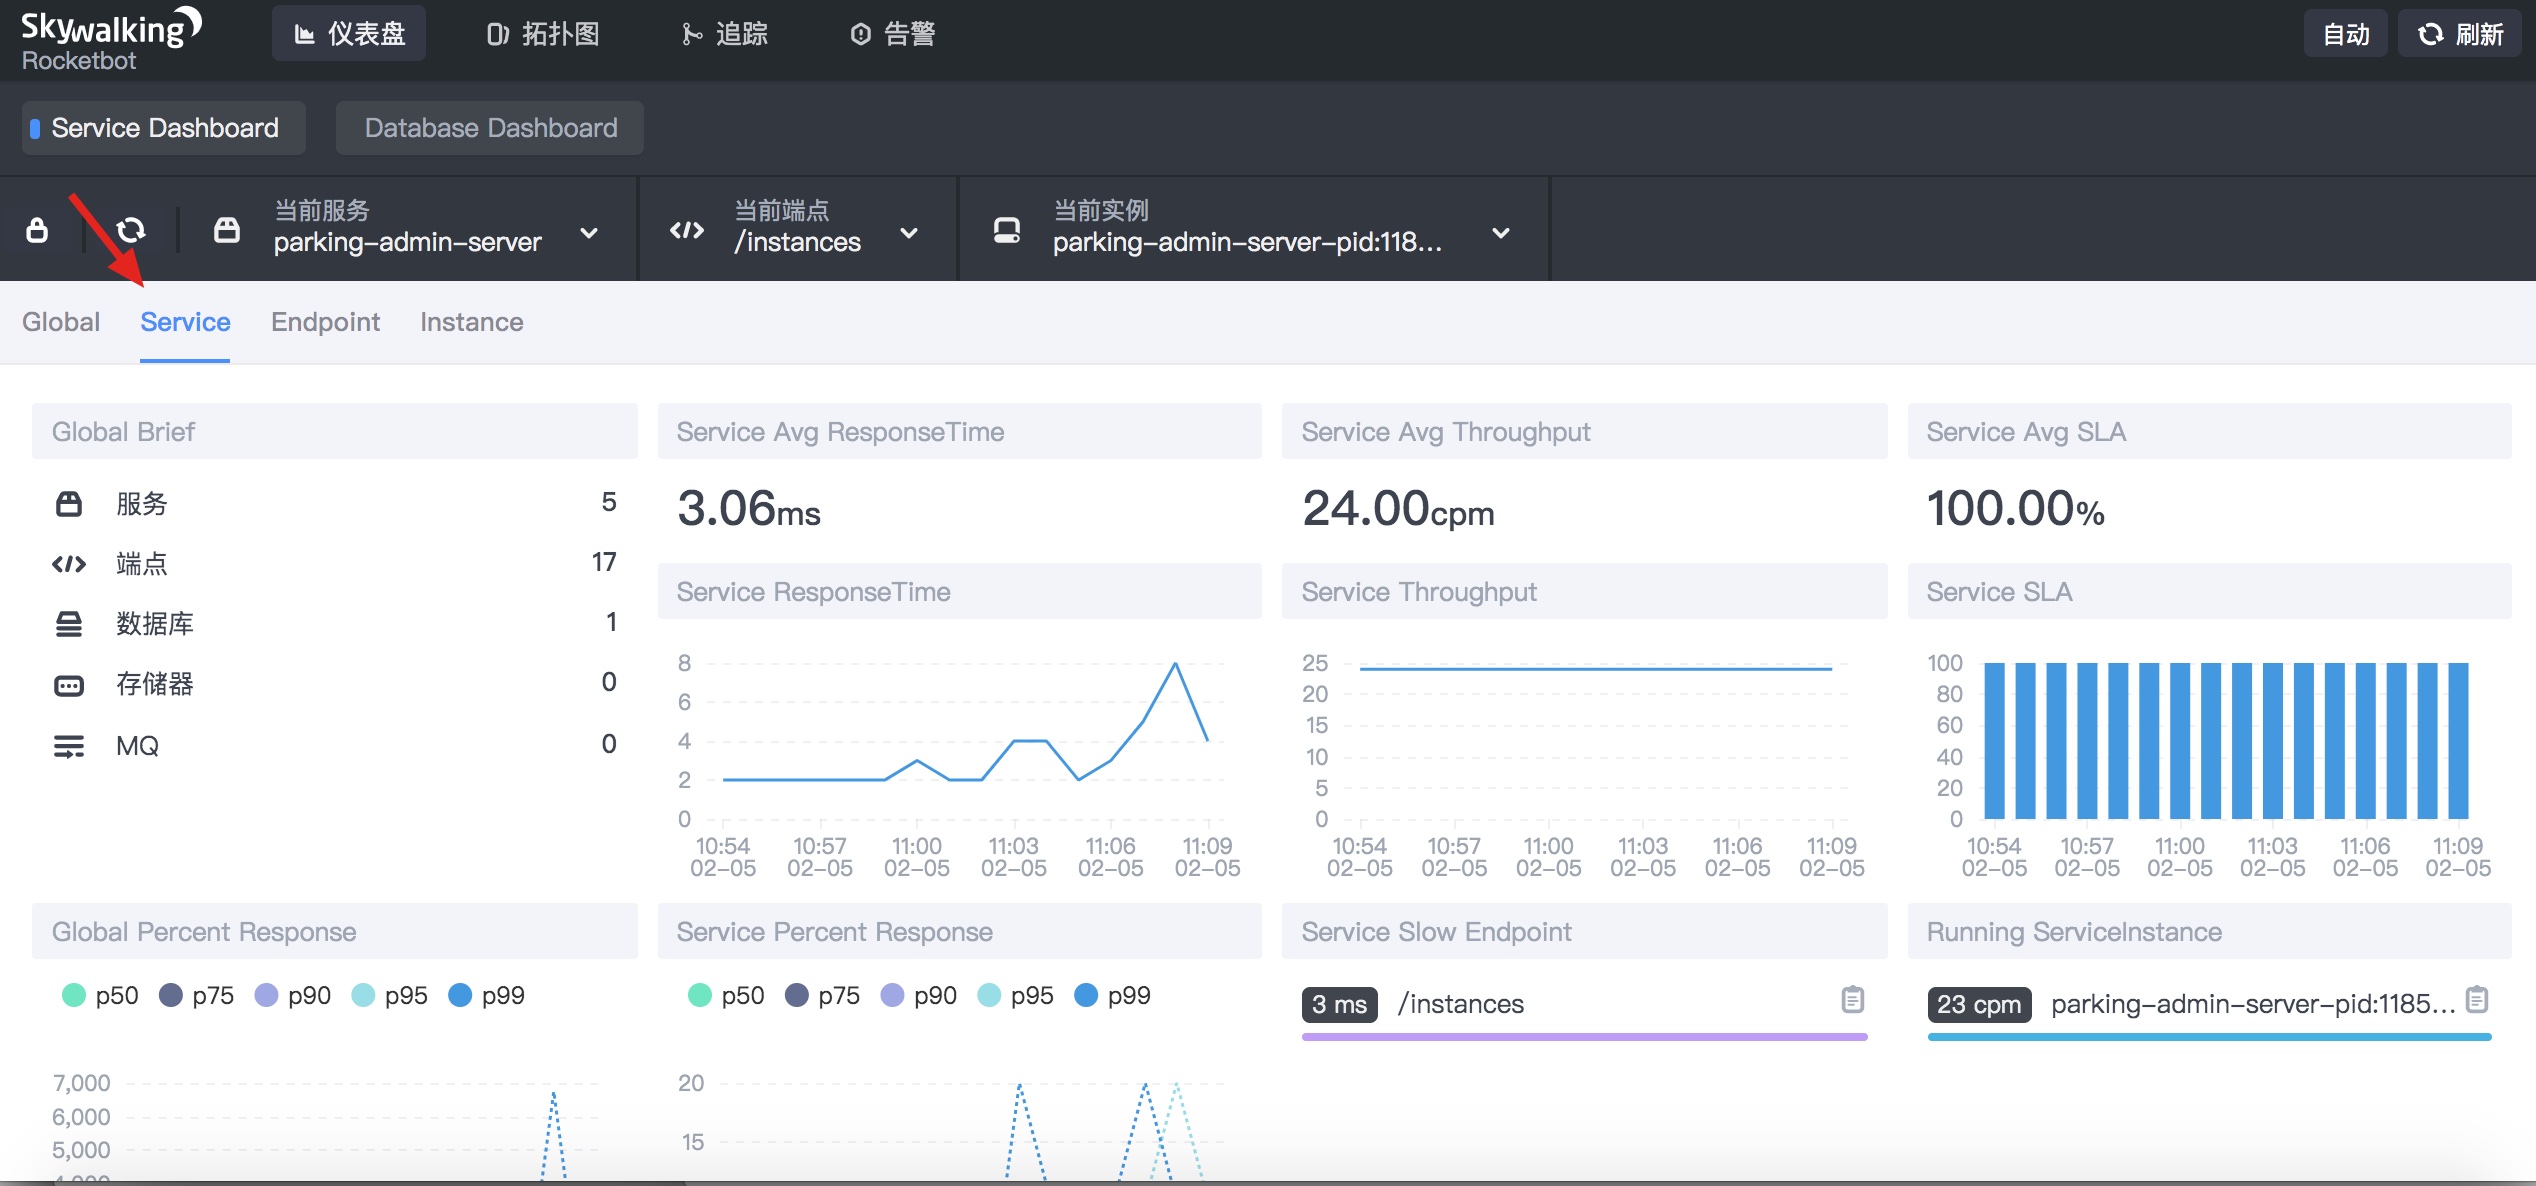Click the current endpoint code icon
Viewport: 2536px width, 1186px height.
click(x=687, y=231)
